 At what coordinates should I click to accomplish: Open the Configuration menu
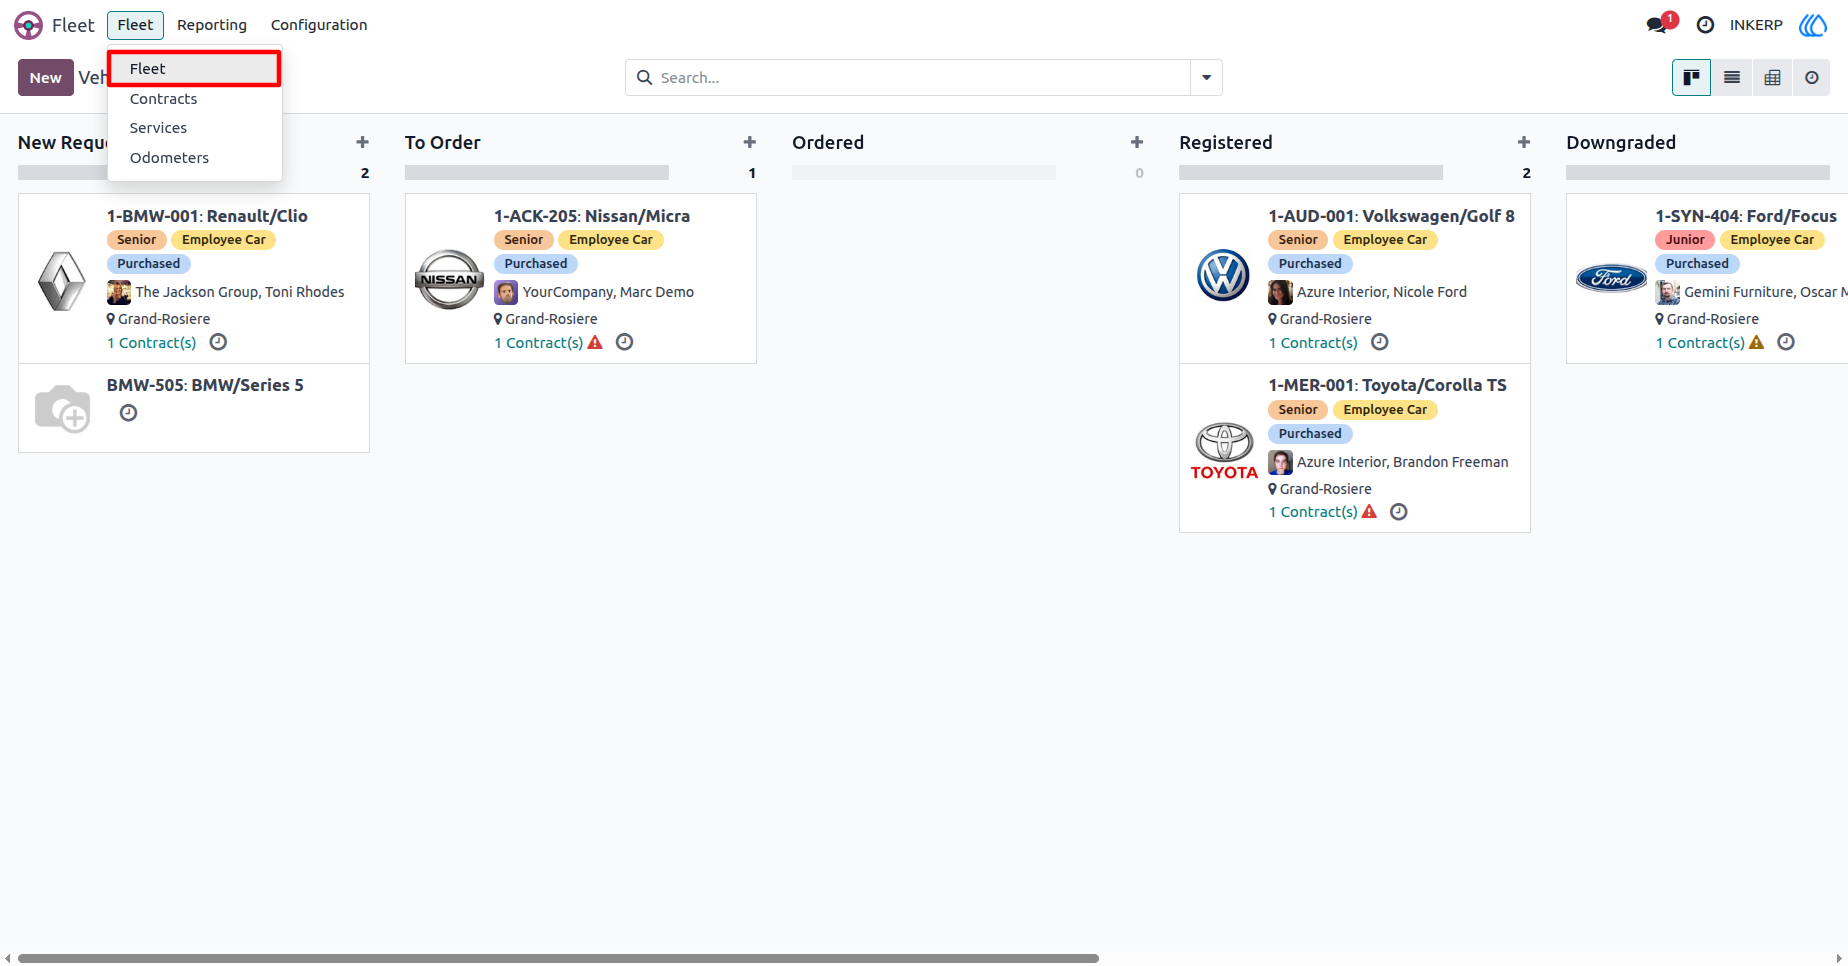pyautogui.click(x=319, y=25)
